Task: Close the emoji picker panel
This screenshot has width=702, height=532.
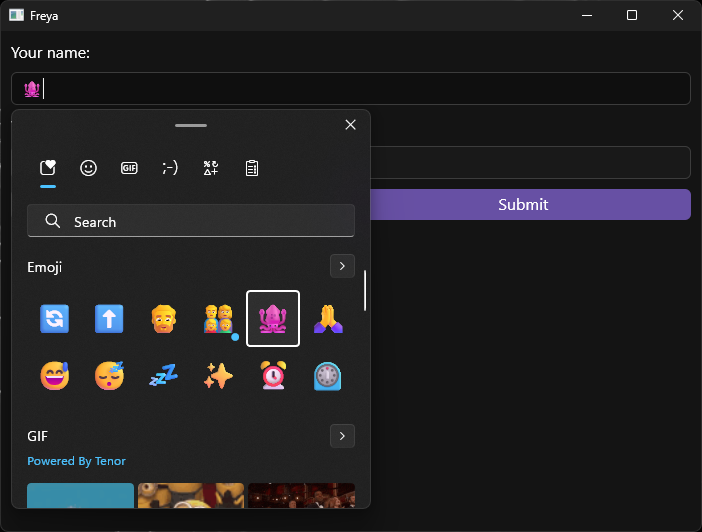Action: 350,125
